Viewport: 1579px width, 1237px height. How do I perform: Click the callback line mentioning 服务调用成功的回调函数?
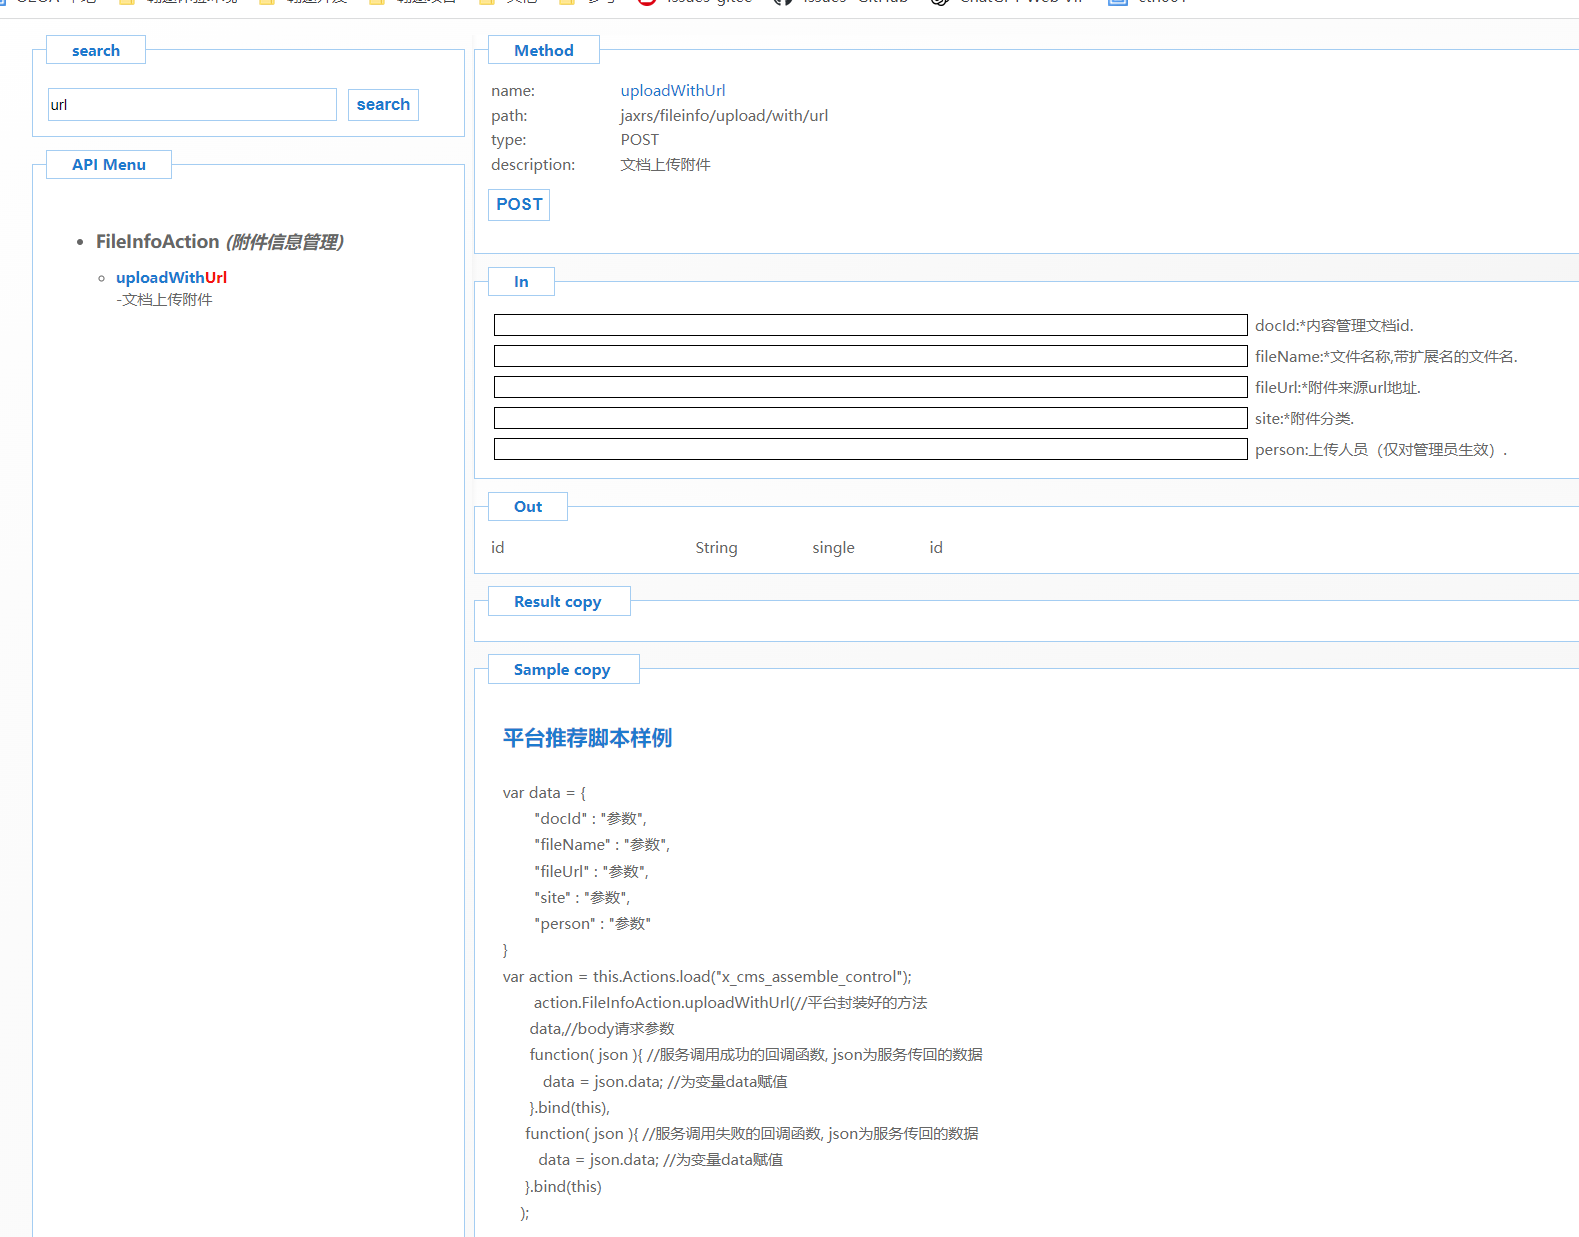756,1055
